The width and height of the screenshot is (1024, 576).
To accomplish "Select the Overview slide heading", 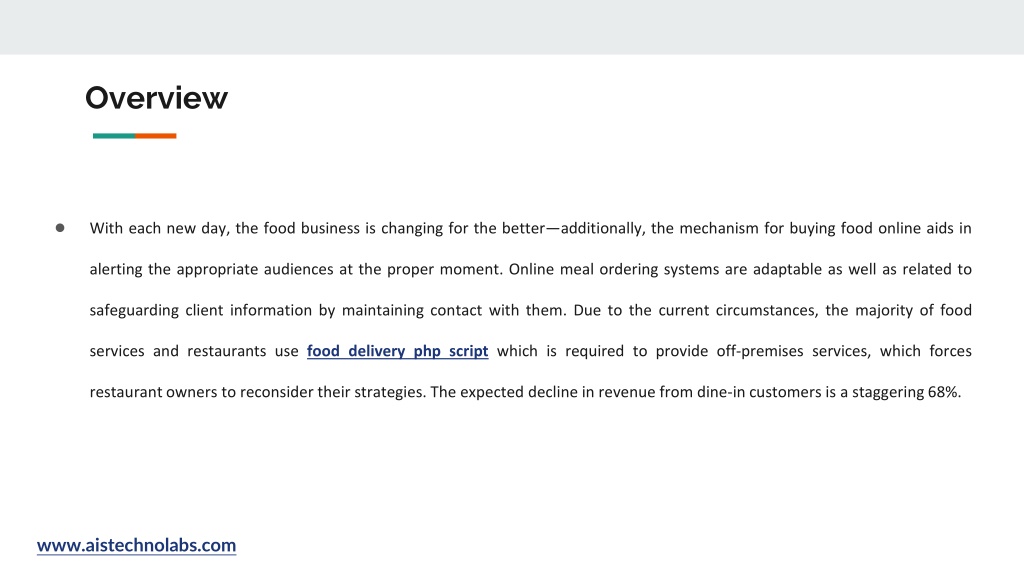I will click(x=157, y=98).
